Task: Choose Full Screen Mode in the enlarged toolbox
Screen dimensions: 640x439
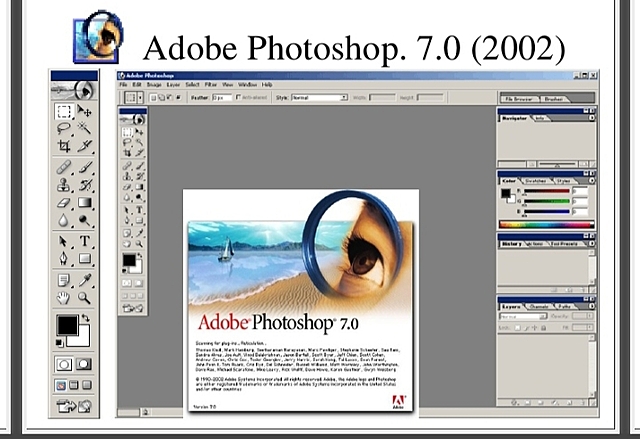Action: (x=87, y=385)
